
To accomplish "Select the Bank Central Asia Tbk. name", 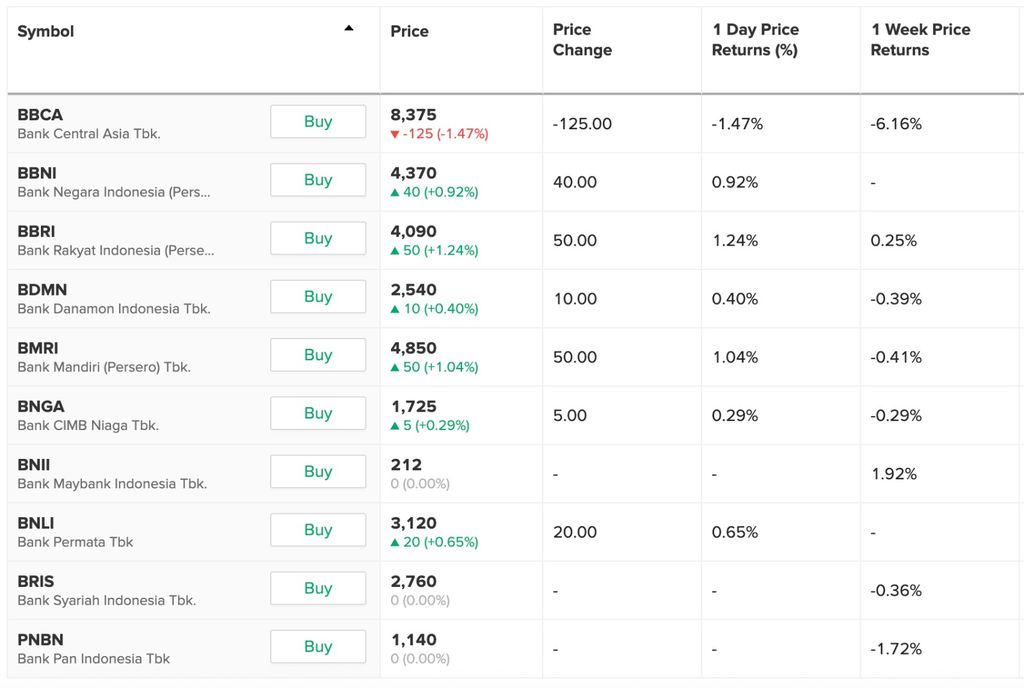I will (x=89, y=134).
